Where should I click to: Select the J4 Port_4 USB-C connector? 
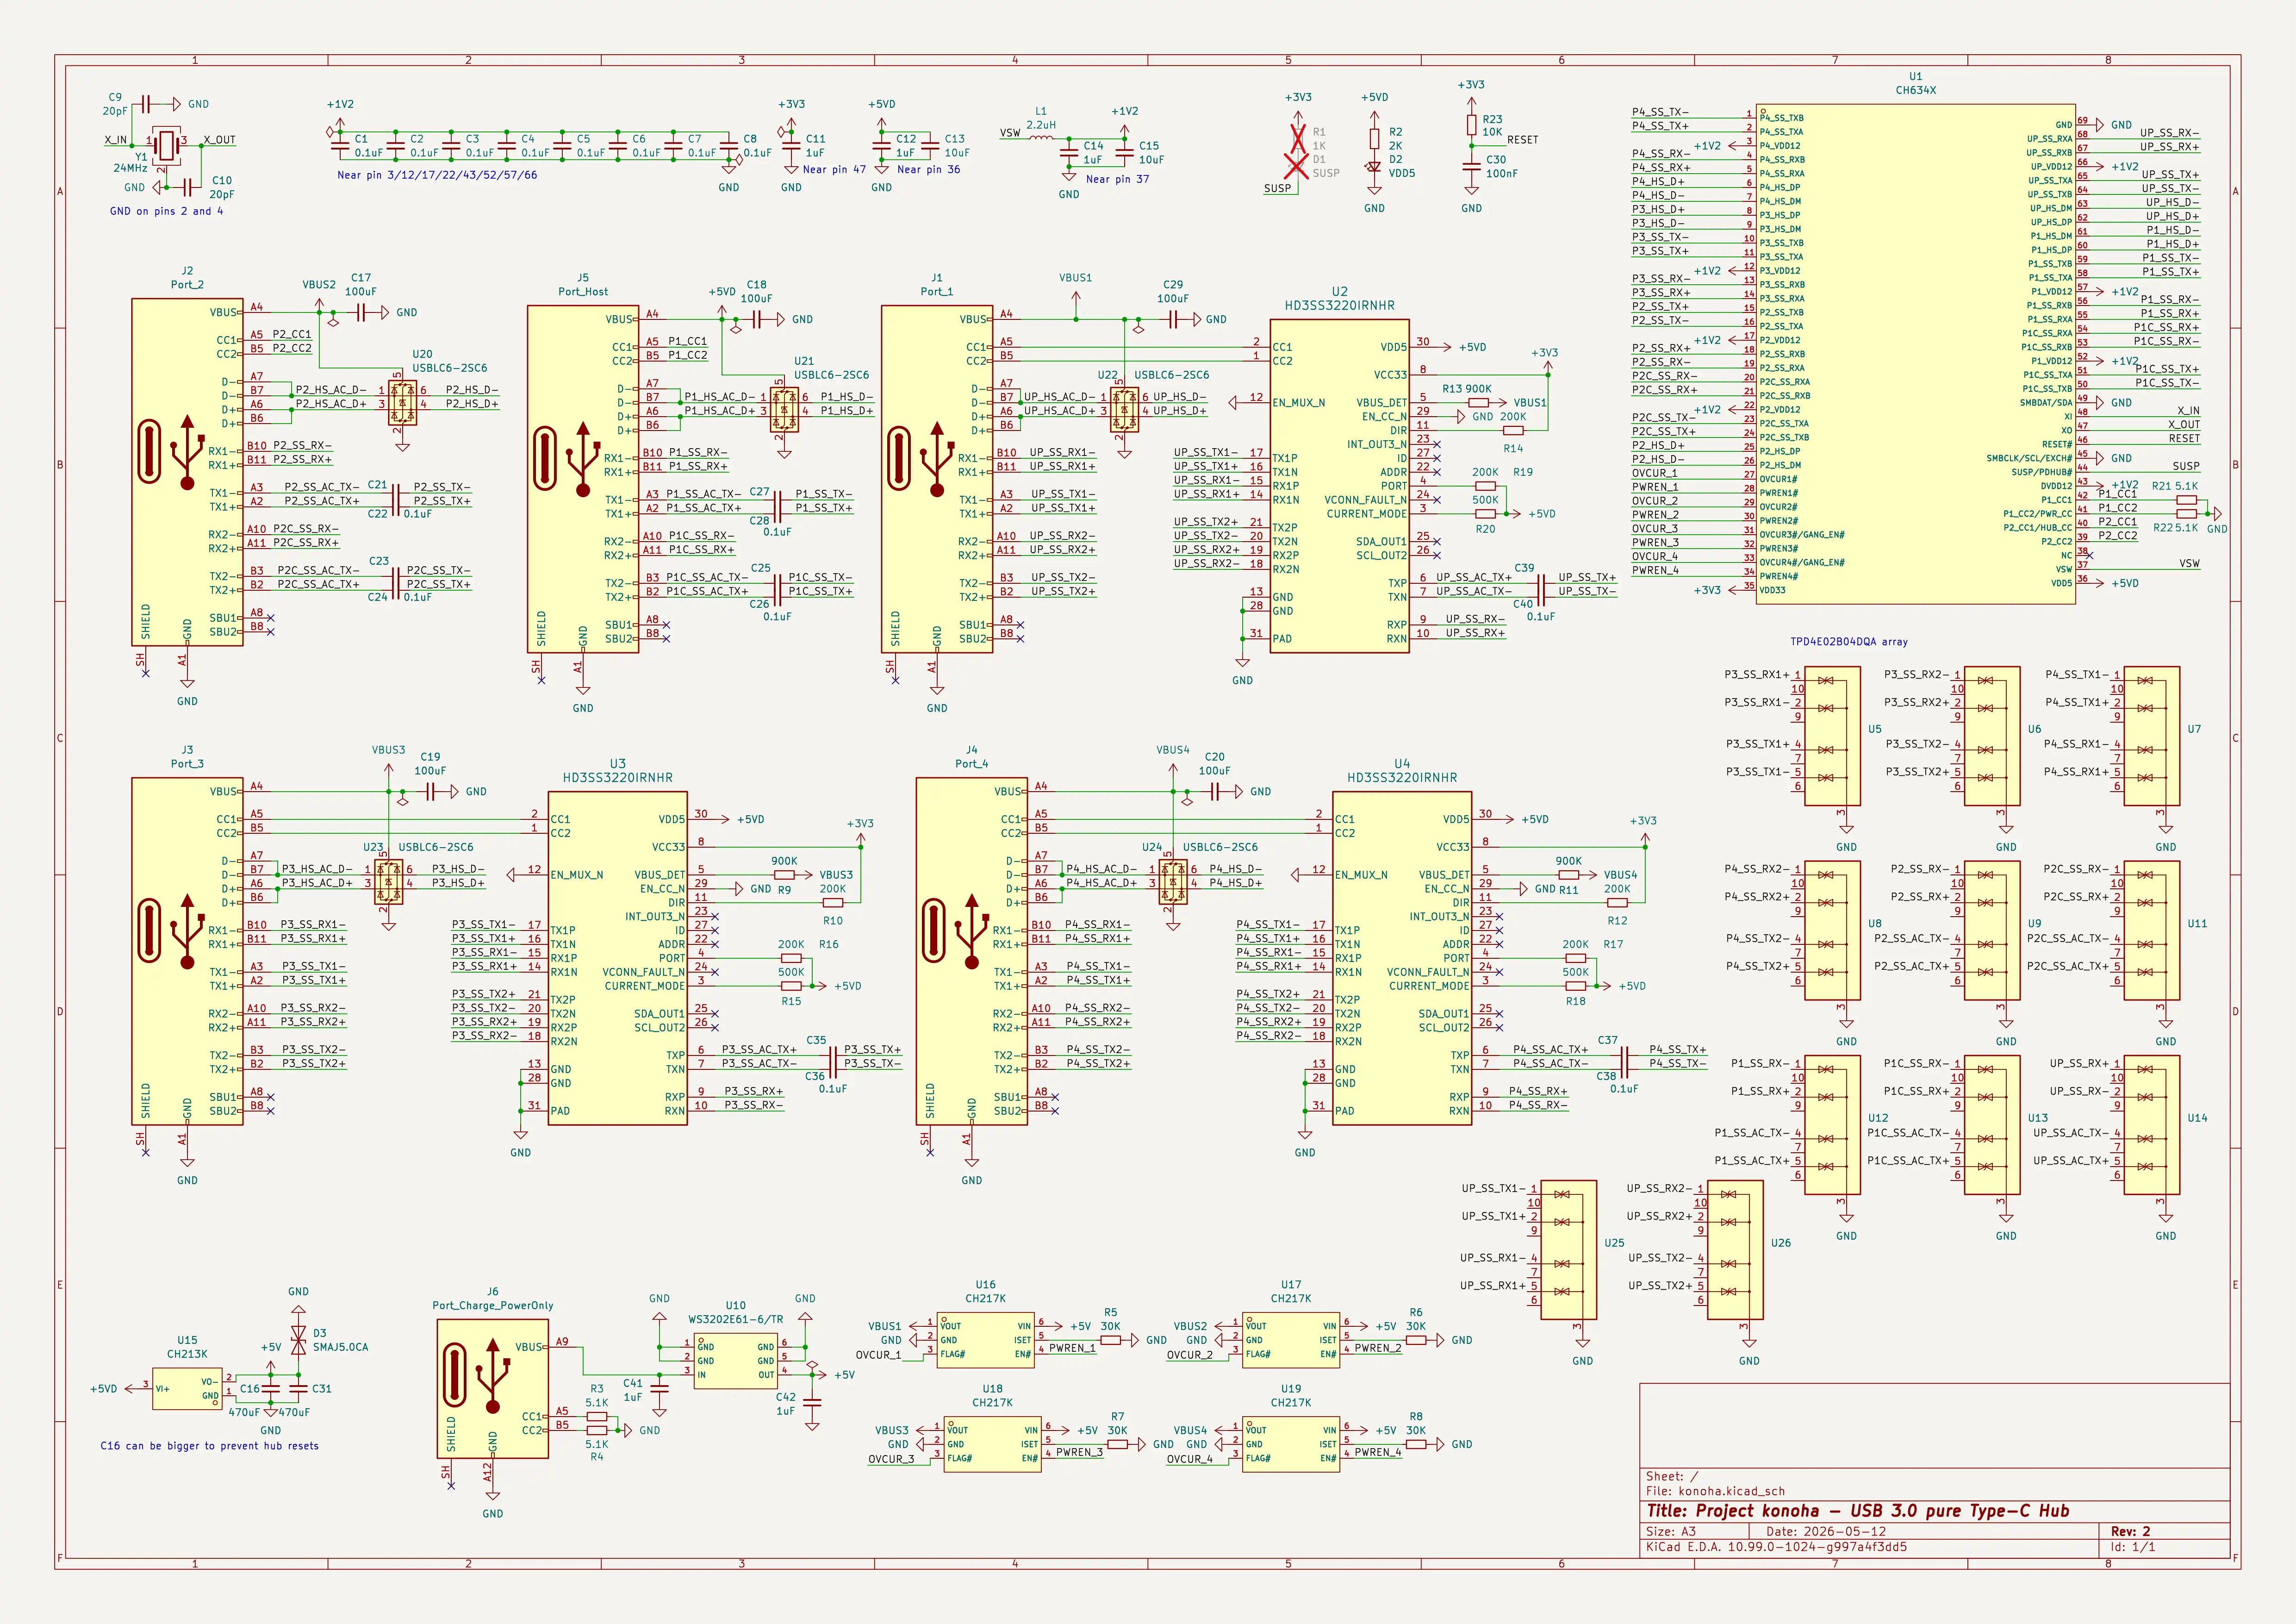[x=971, y=951]
